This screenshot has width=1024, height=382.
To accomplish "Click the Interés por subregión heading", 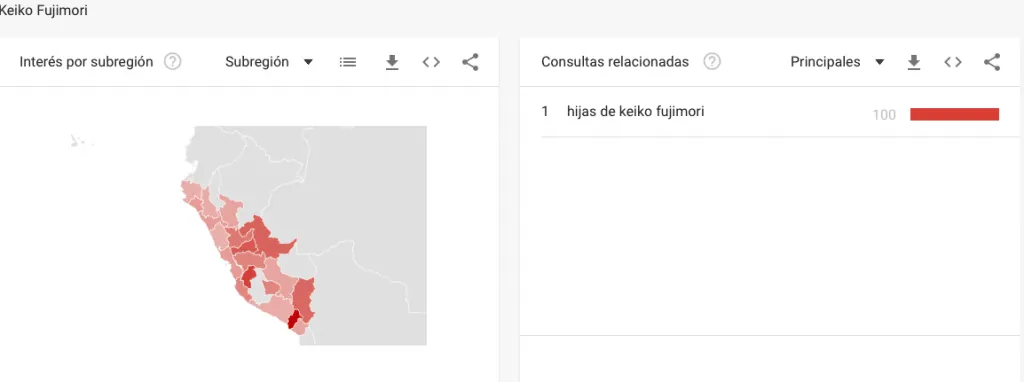I will click(86, 62).
